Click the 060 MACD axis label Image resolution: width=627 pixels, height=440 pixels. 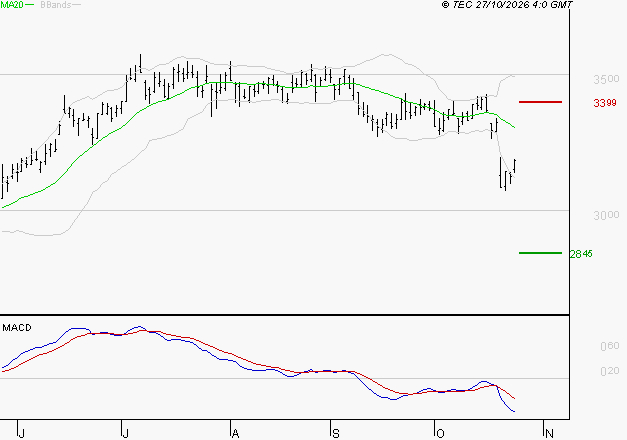point(609,346)
